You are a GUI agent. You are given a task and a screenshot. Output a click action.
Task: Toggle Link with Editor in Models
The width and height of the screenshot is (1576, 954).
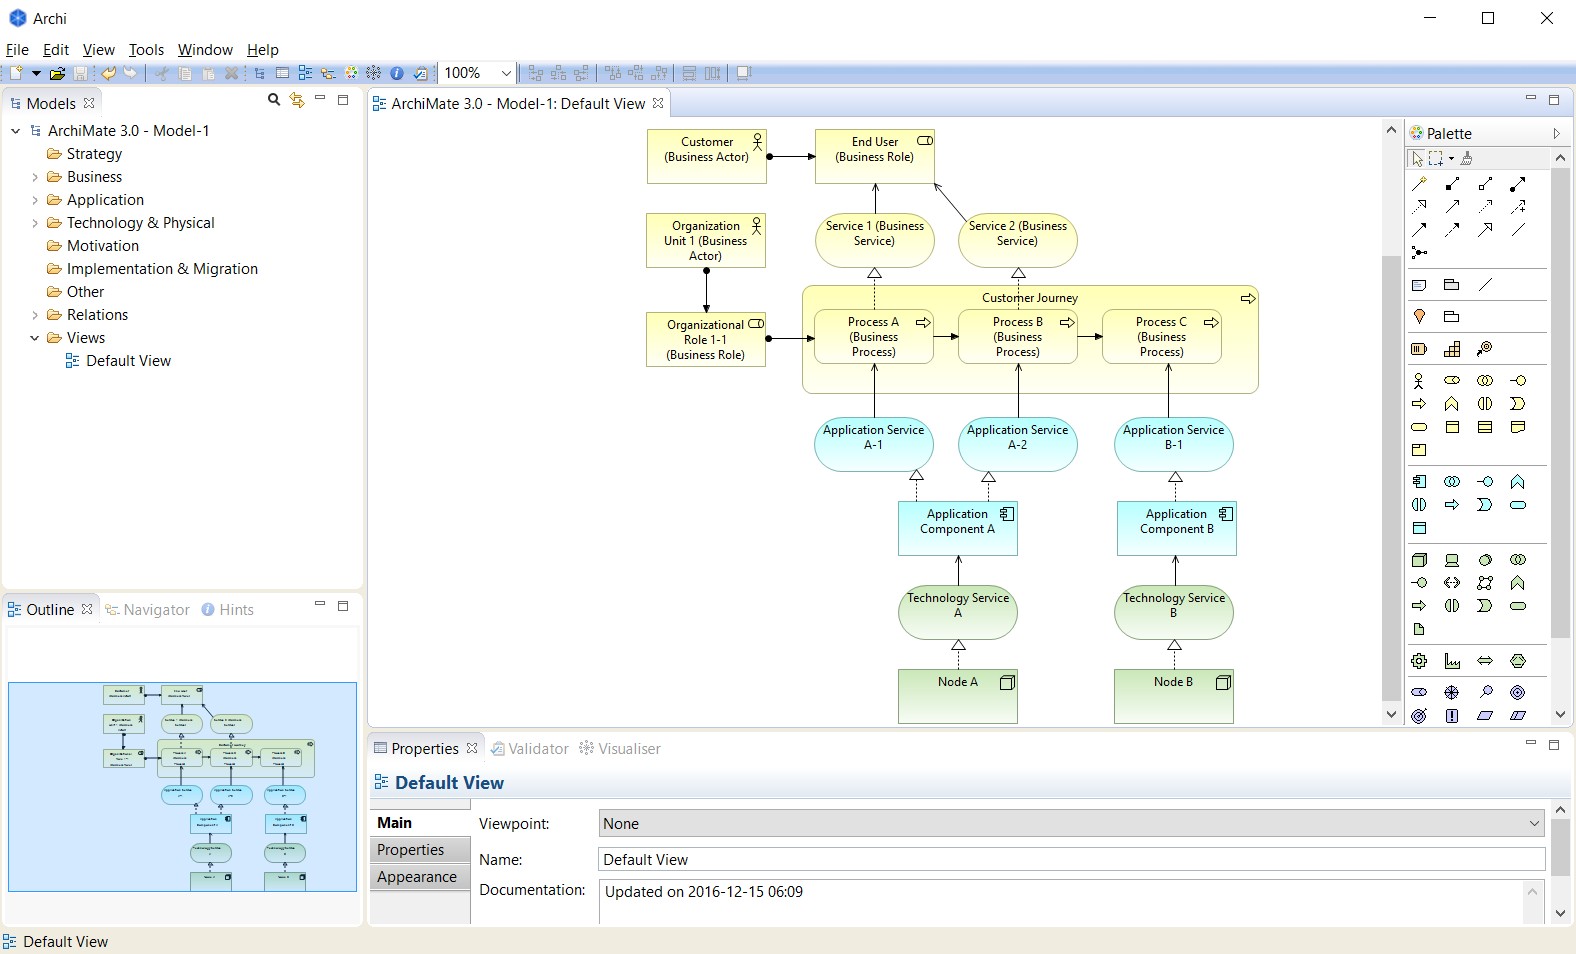point(297,100)
